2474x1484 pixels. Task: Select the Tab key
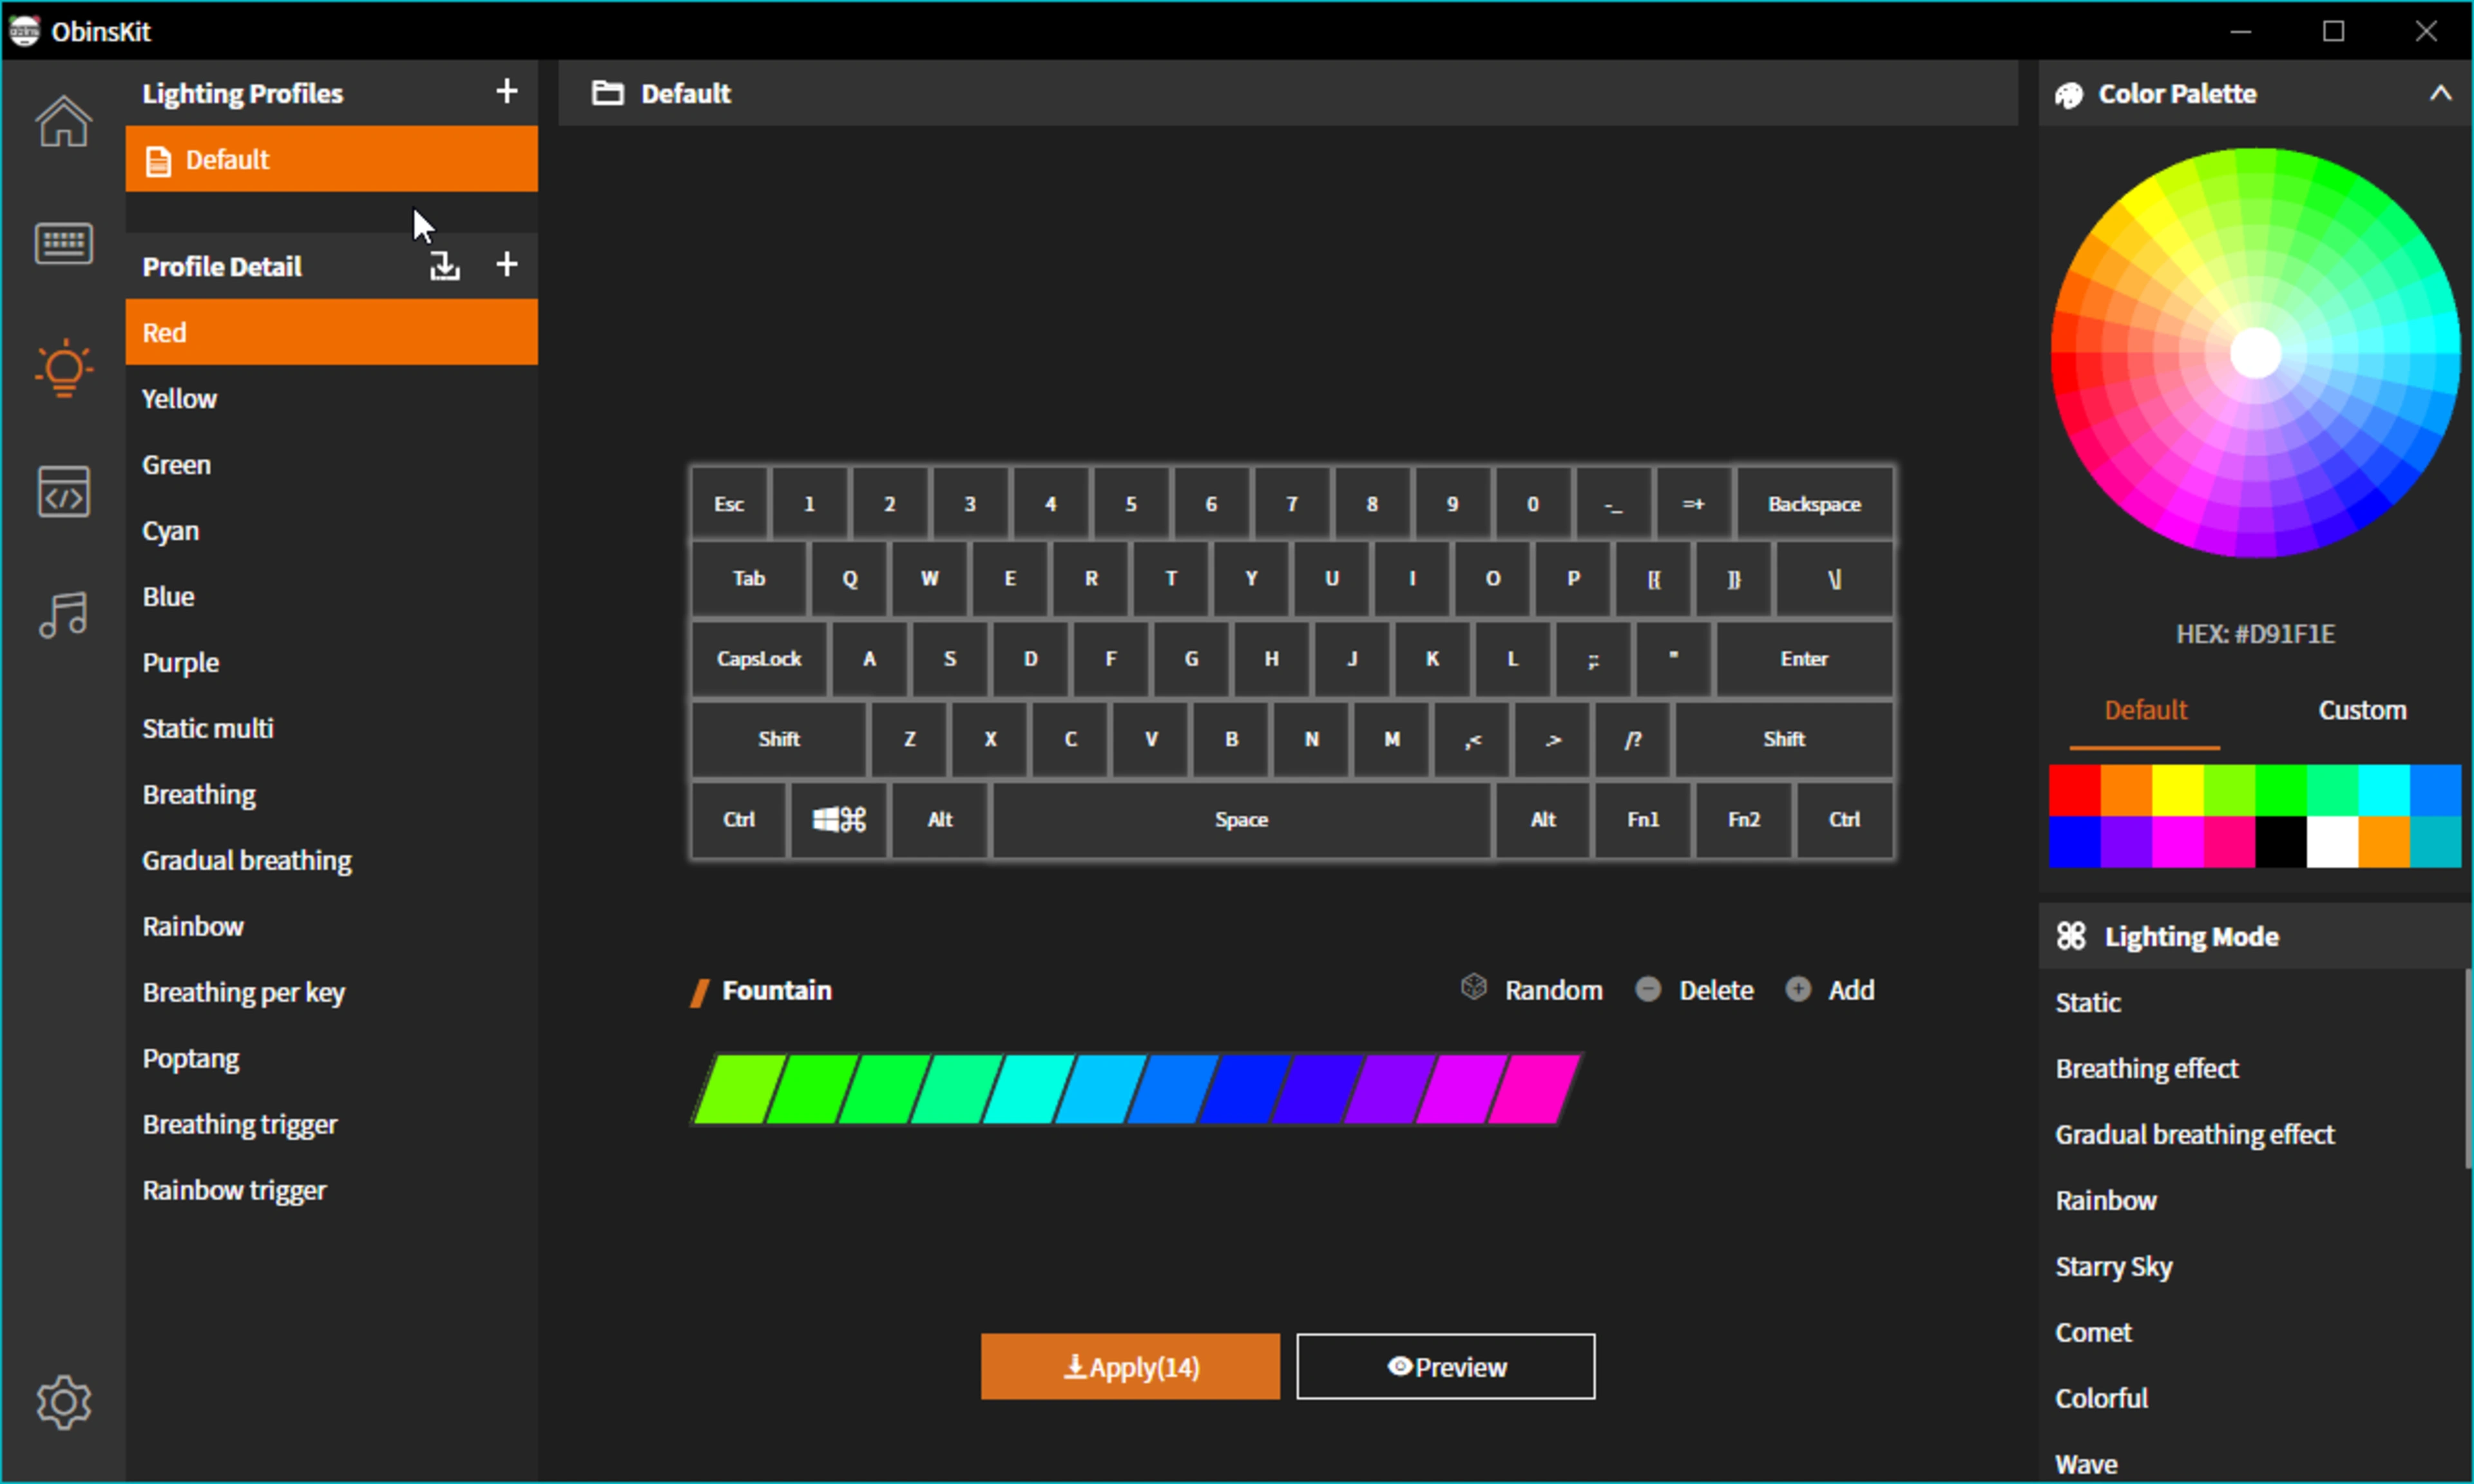click(749, 578)
